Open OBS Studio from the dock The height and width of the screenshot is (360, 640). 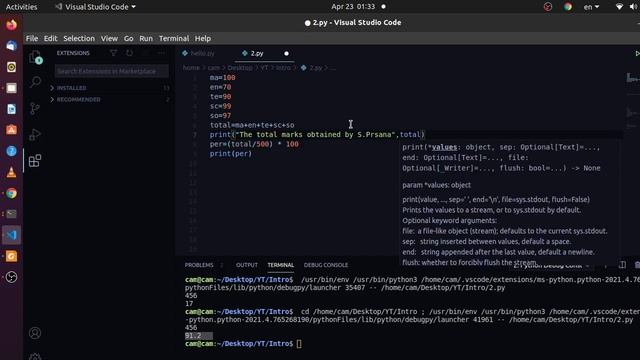(11, 277)
